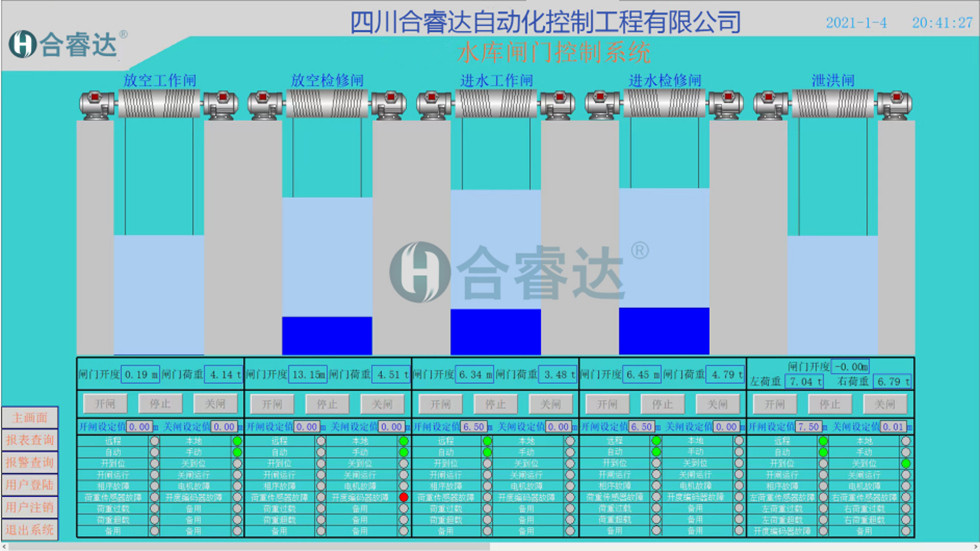Click the 2021-1-4 date in the header
This screenshot has width=980, height=551.
pos(856,23)
